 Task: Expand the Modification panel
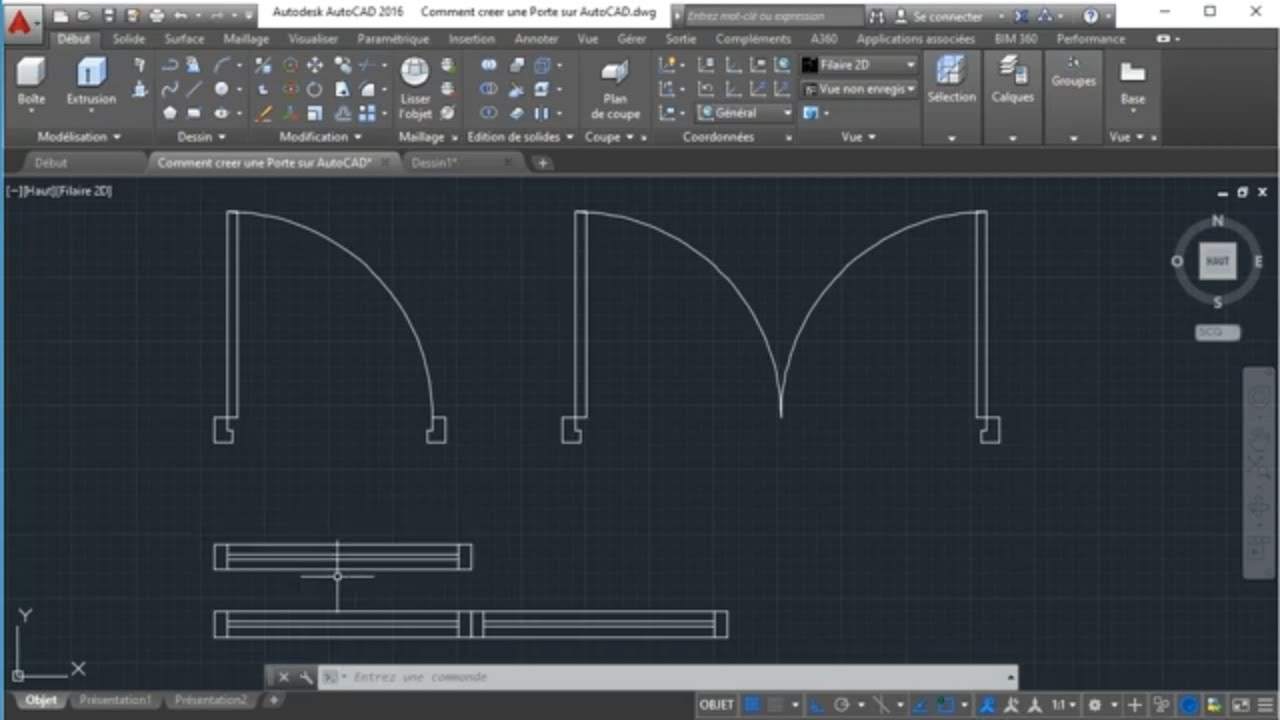(x=320, y=137)
